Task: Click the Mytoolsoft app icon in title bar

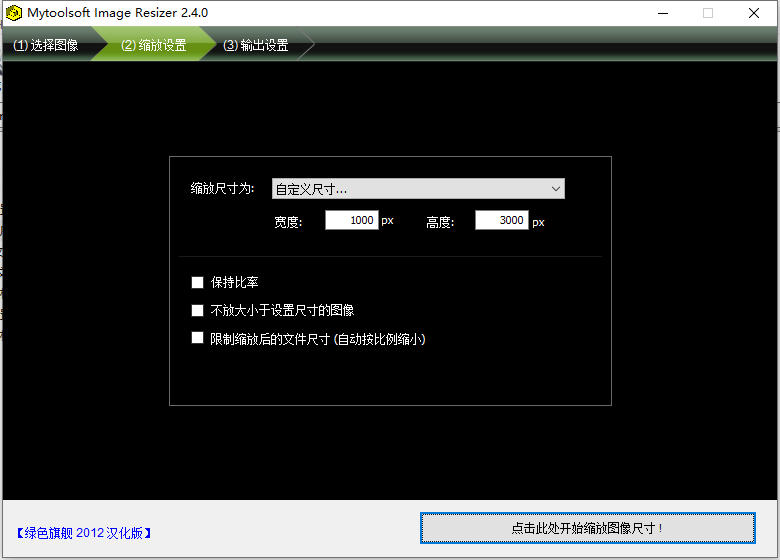Action: 14,13
